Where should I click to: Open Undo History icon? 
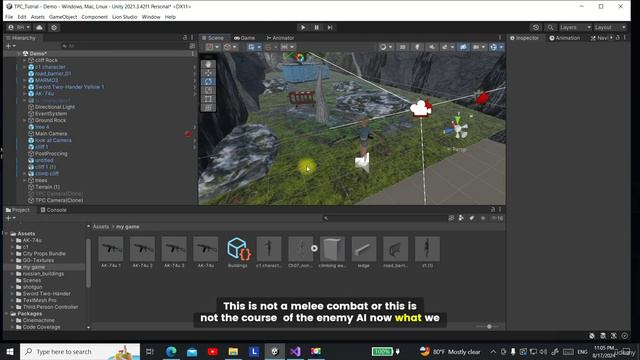click(536, 27)
